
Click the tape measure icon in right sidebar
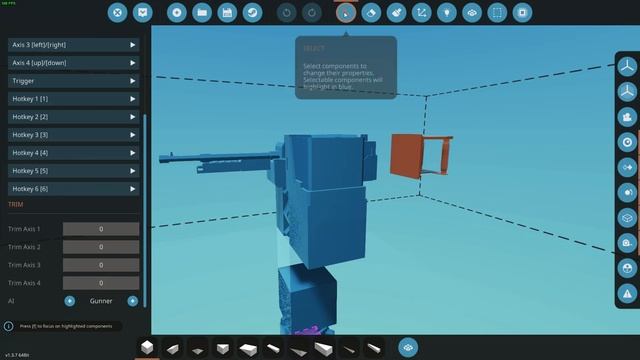click(x=627, y=243)
